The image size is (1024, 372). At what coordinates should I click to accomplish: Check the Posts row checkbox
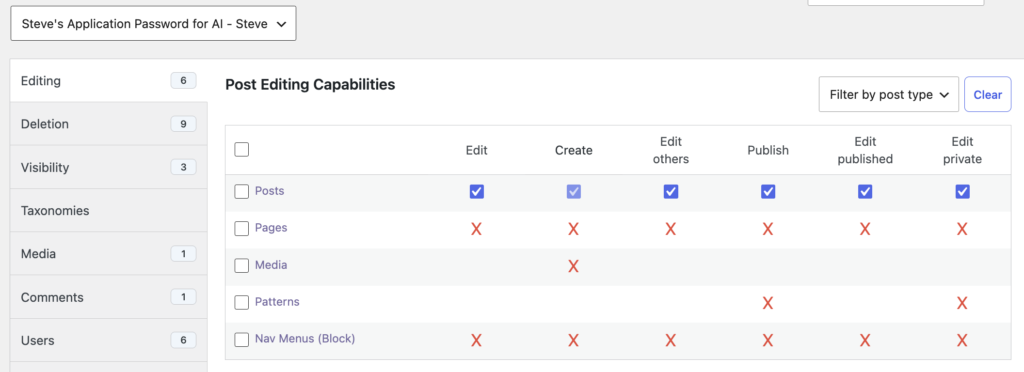[x=242, y=191]
